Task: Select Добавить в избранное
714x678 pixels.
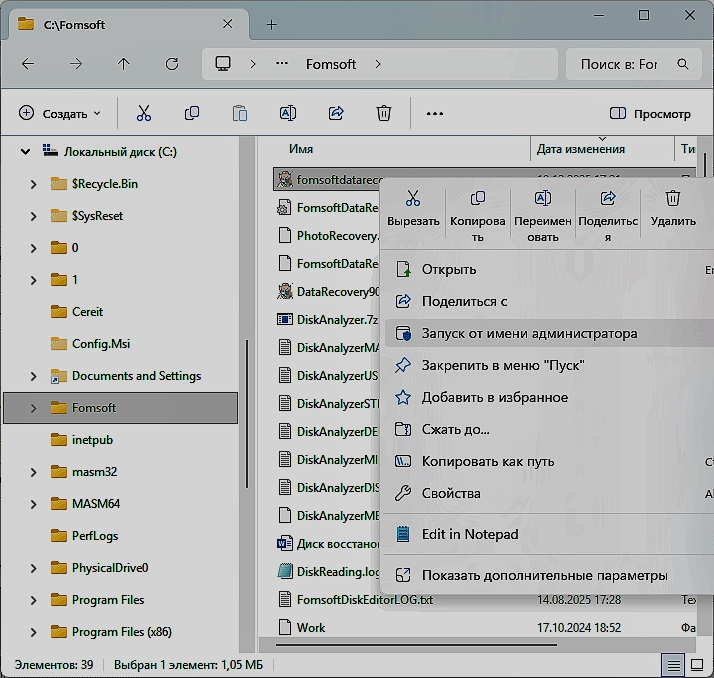Action: 551,397
